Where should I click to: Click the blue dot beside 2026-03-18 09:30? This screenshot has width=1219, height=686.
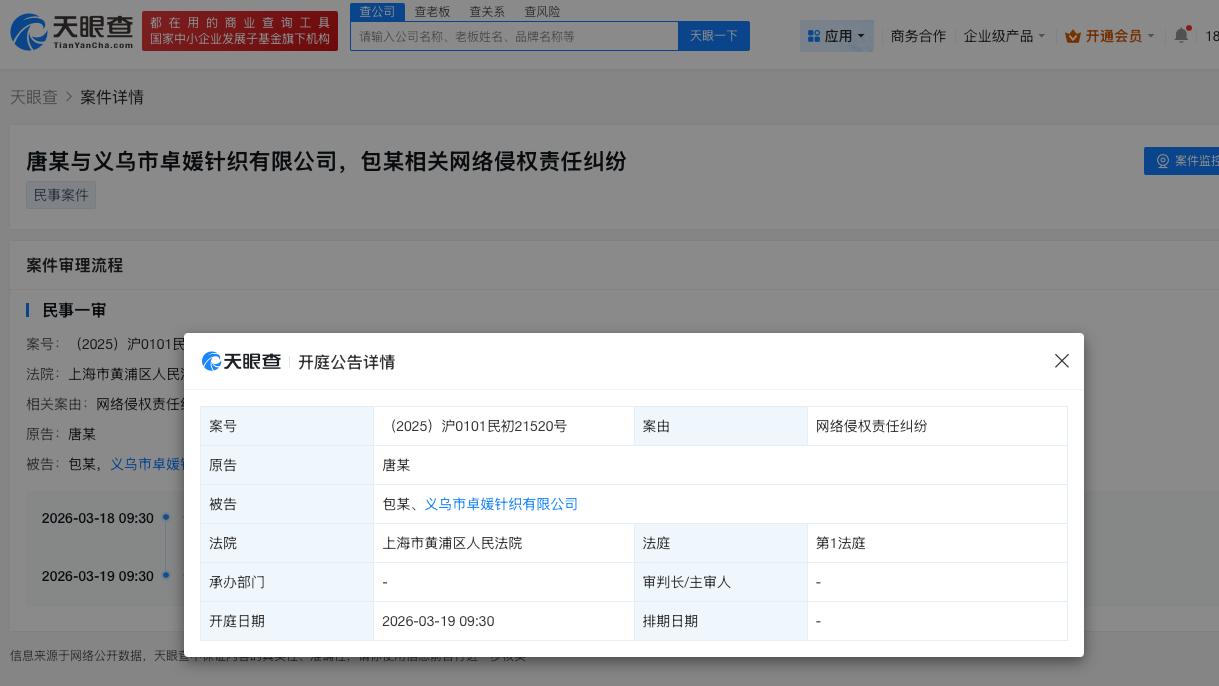165,518
